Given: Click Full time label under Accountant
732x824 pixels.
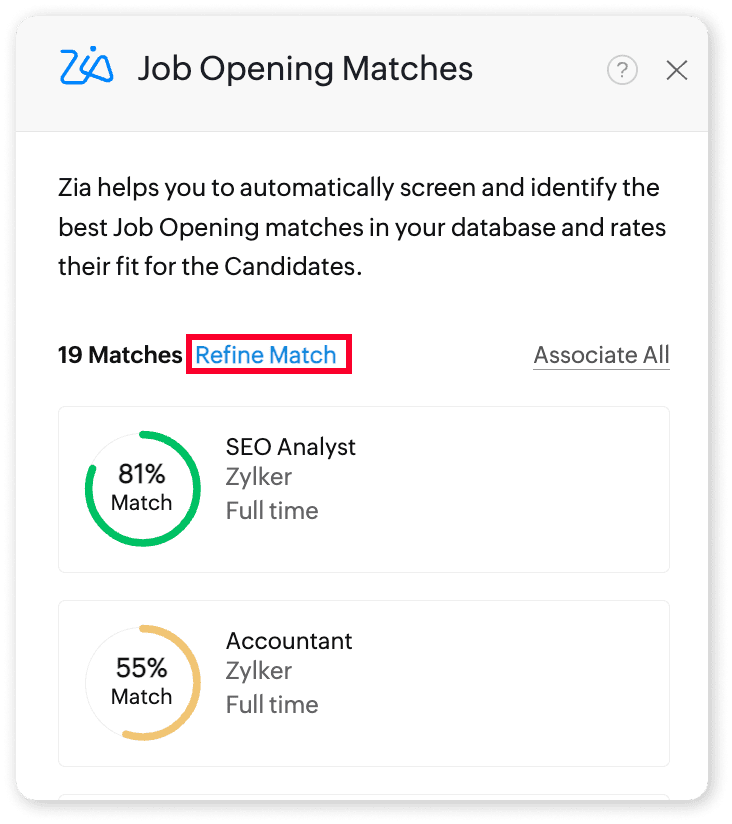Looking at the screenshot, I should coord(272,704).
